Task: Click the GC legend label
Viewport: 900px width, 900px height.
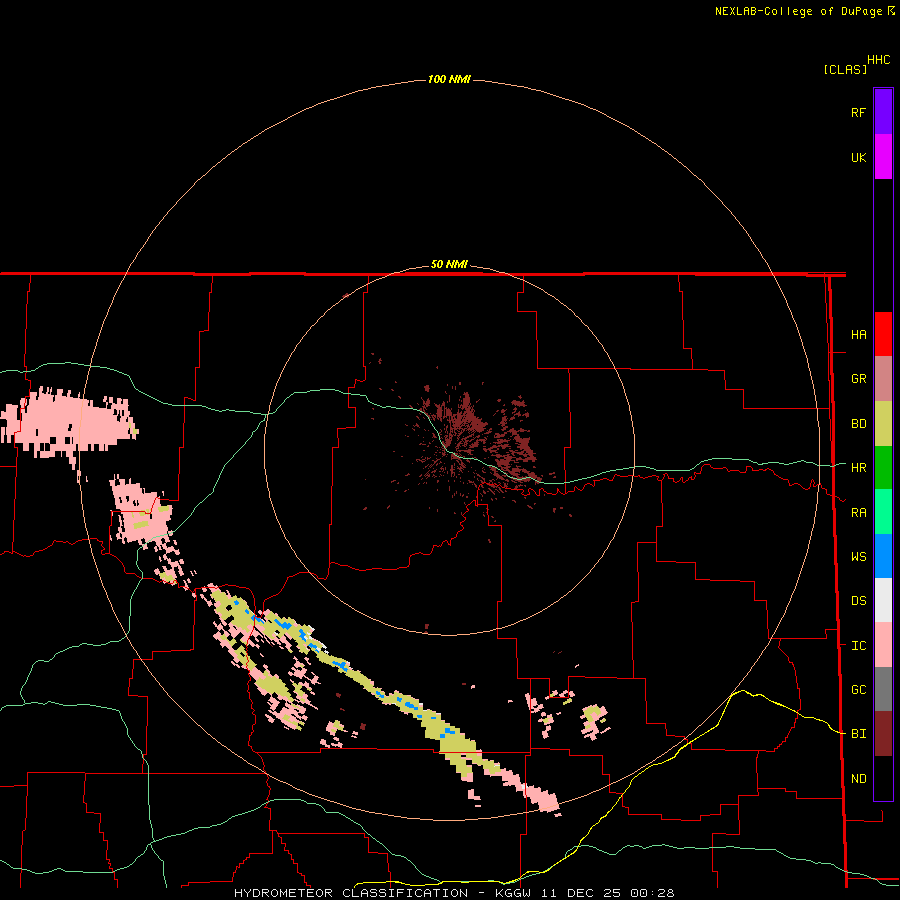Action: (x=858, y=689)
